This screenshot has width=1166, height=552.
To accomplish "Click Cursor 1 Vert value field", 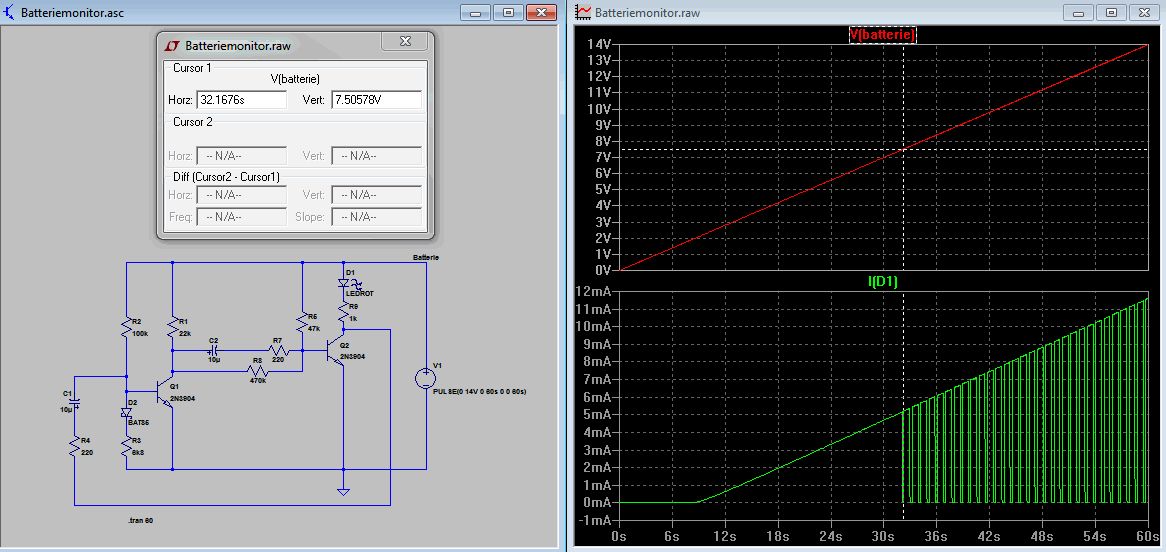I will pos(375,100).
